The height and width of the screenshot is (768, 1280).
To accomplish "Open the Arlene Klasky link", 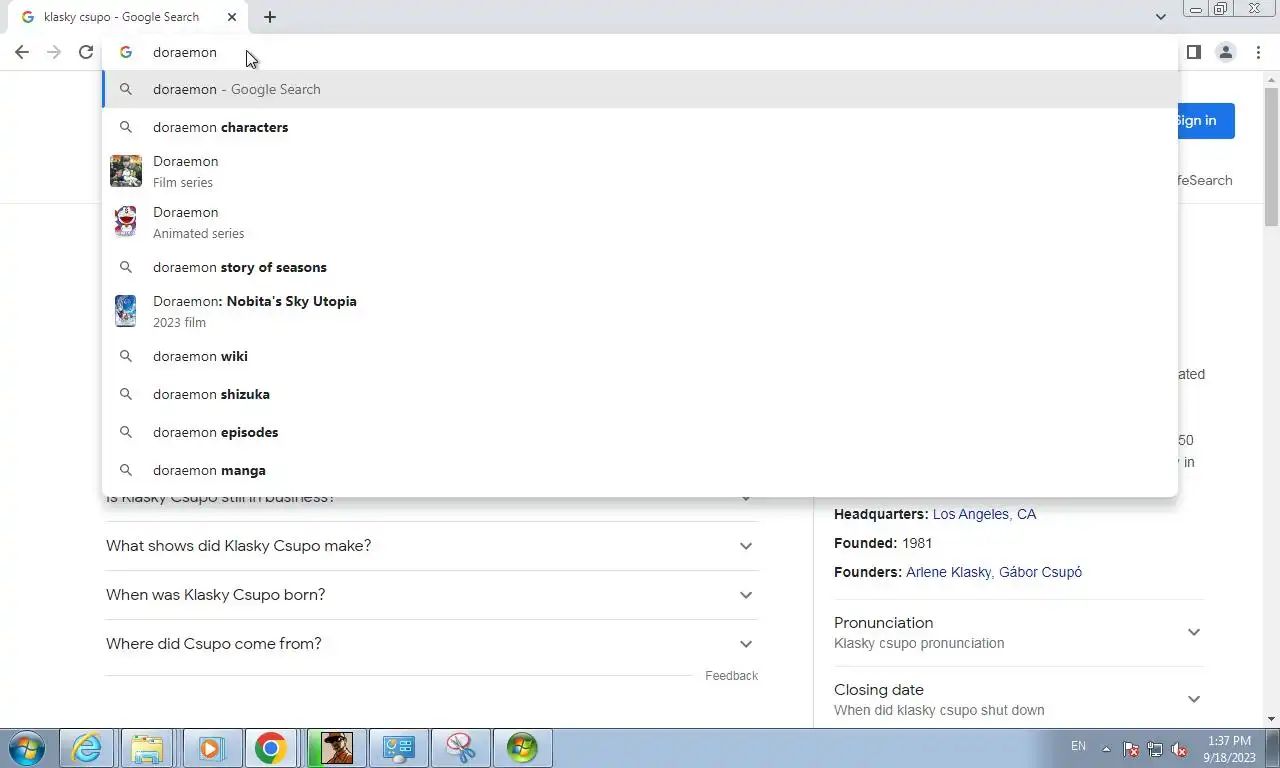I will 948,572.
